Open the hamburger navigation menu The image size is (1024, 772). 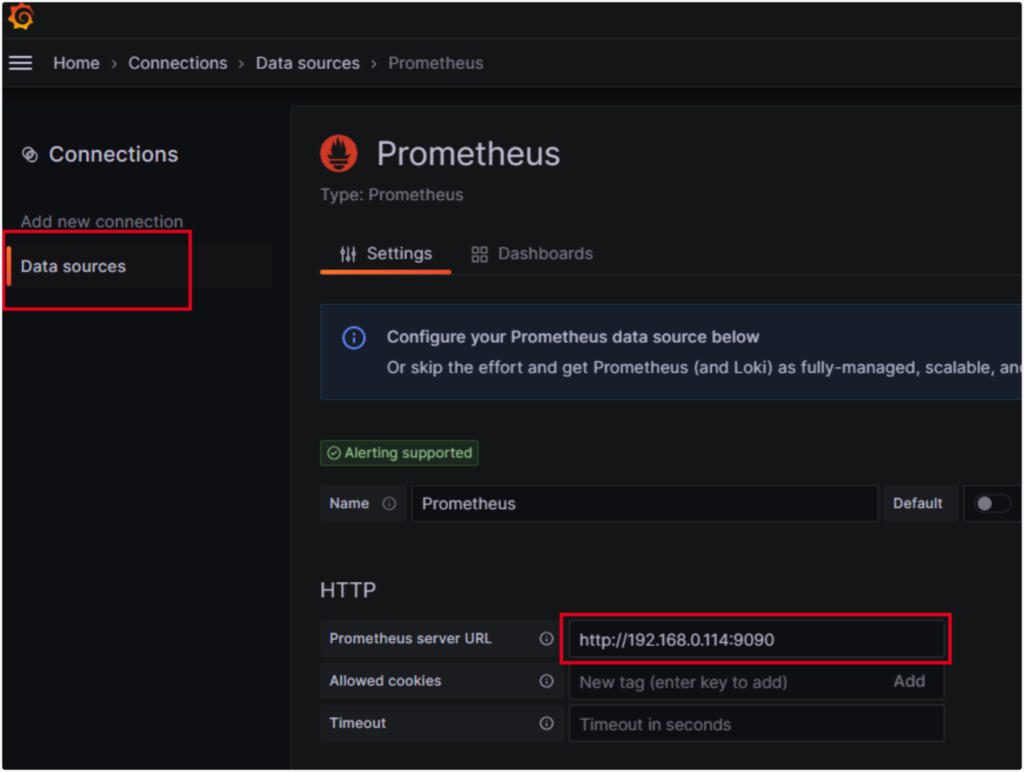[21, 63]
